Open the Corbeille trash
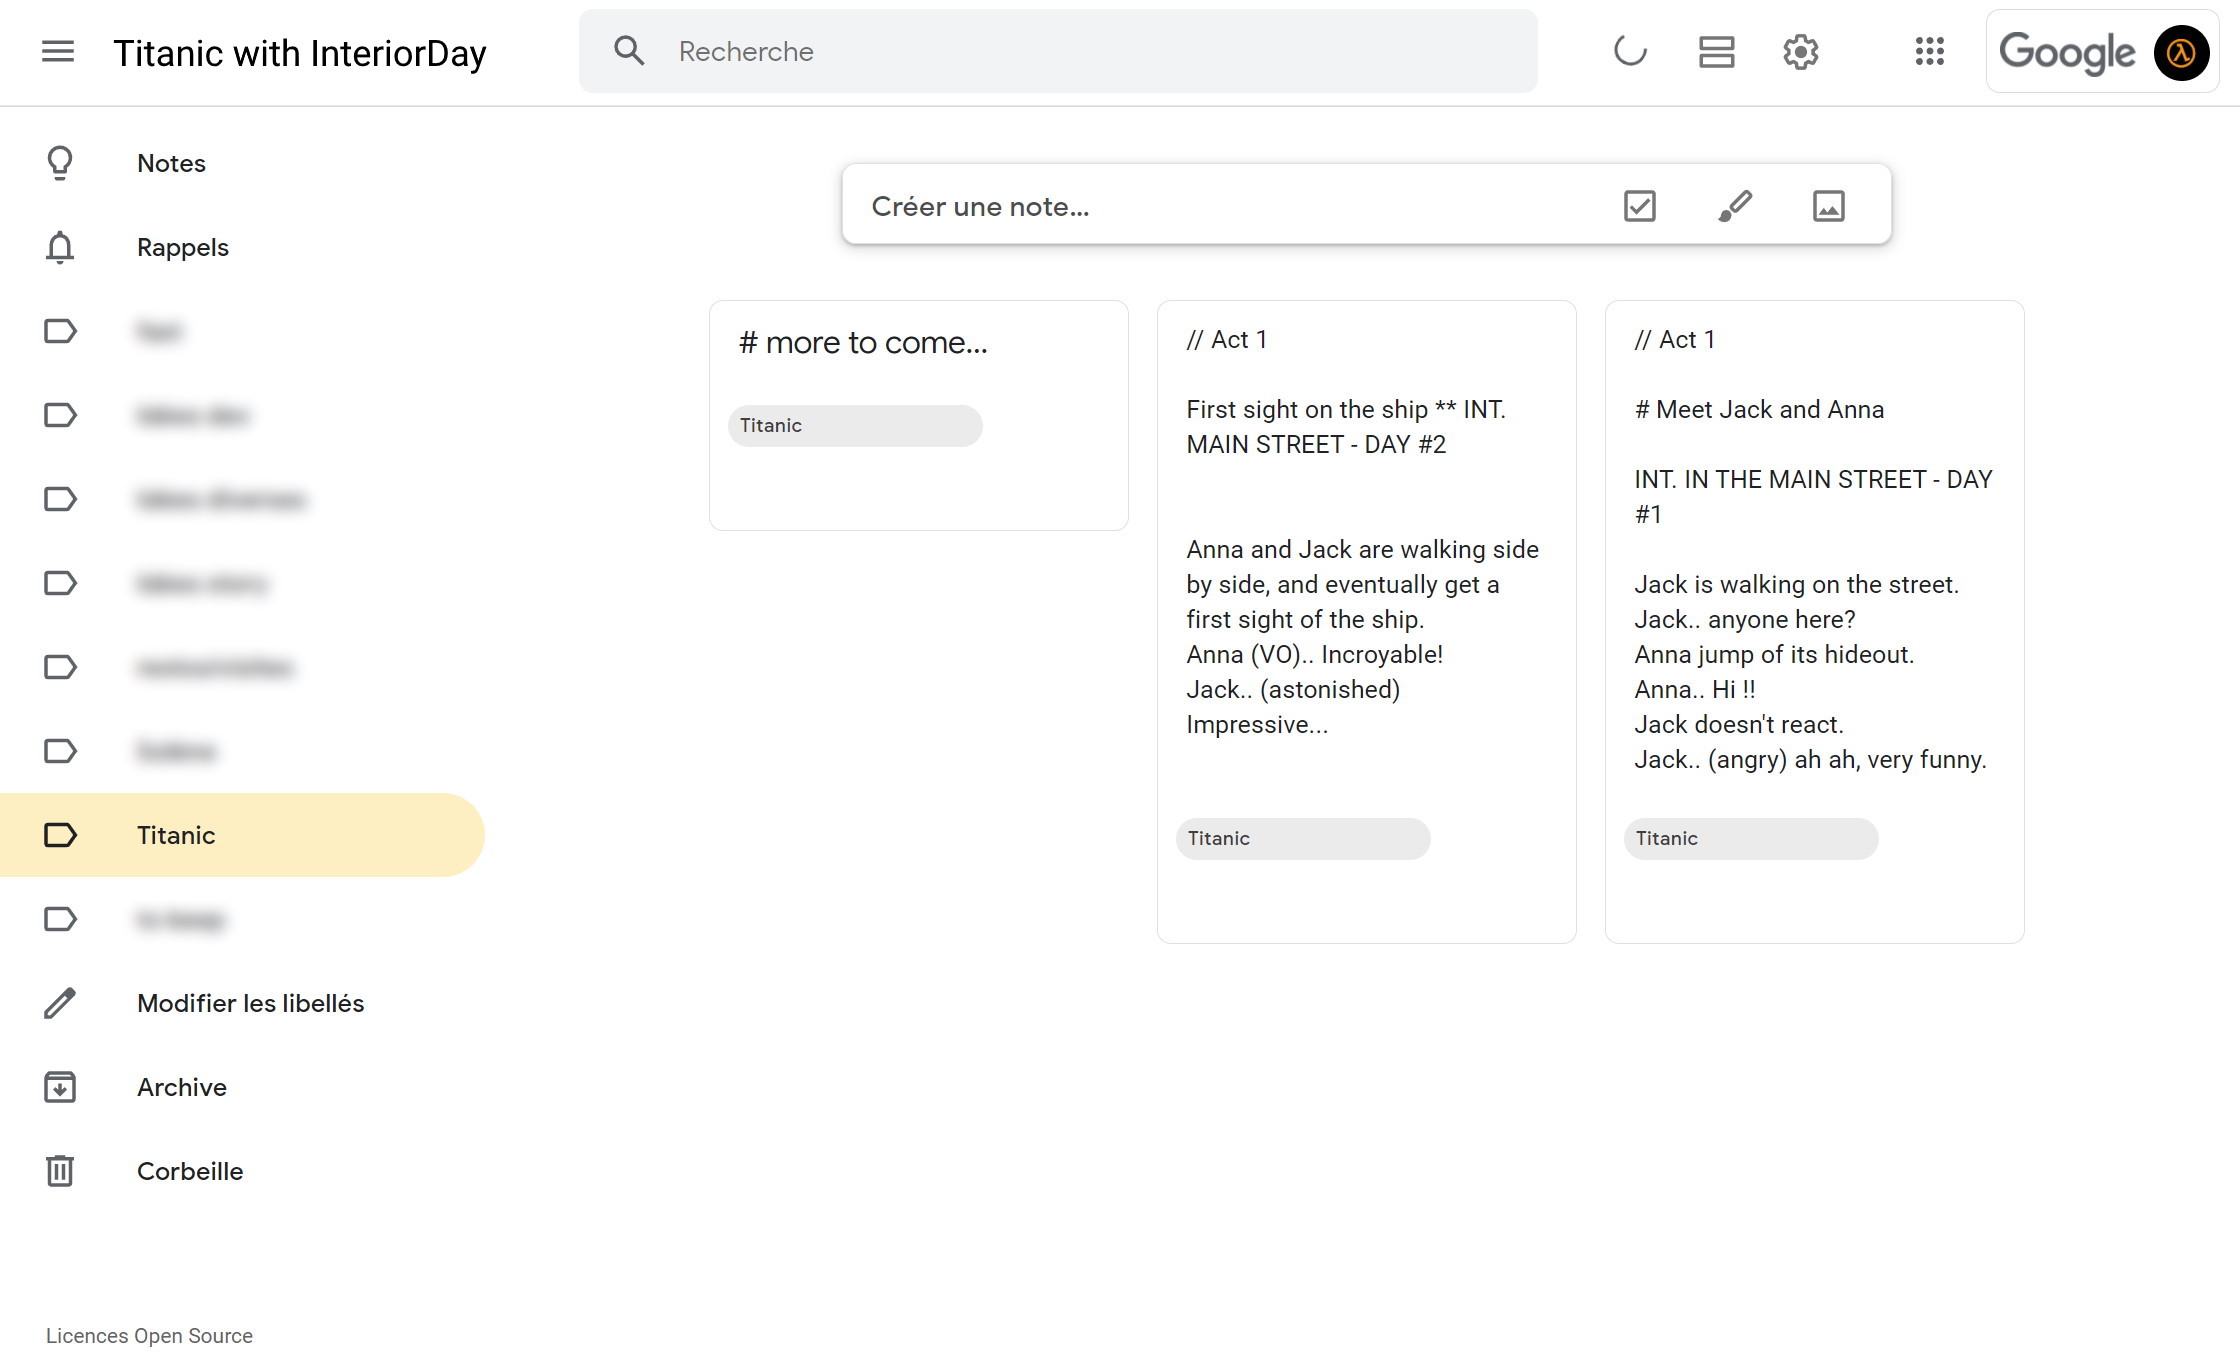The height and width of the screenshot is (1372, 2240). click(189, 1171)
